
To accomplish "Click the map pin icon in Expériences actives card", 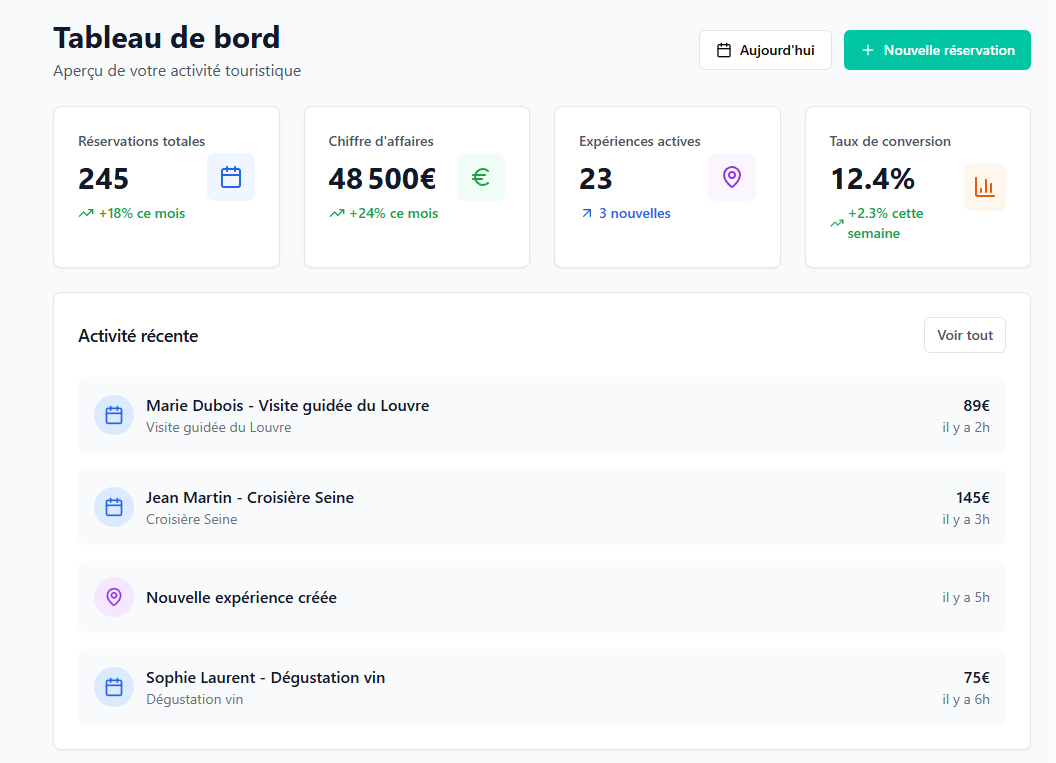I will (732, 178).
